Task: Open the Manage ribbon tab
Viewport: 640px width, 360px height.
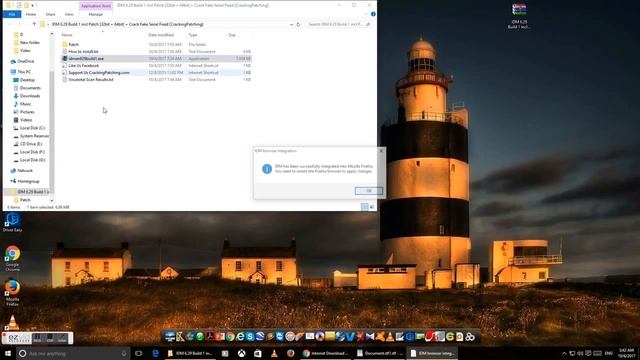Action: [96, 14]
